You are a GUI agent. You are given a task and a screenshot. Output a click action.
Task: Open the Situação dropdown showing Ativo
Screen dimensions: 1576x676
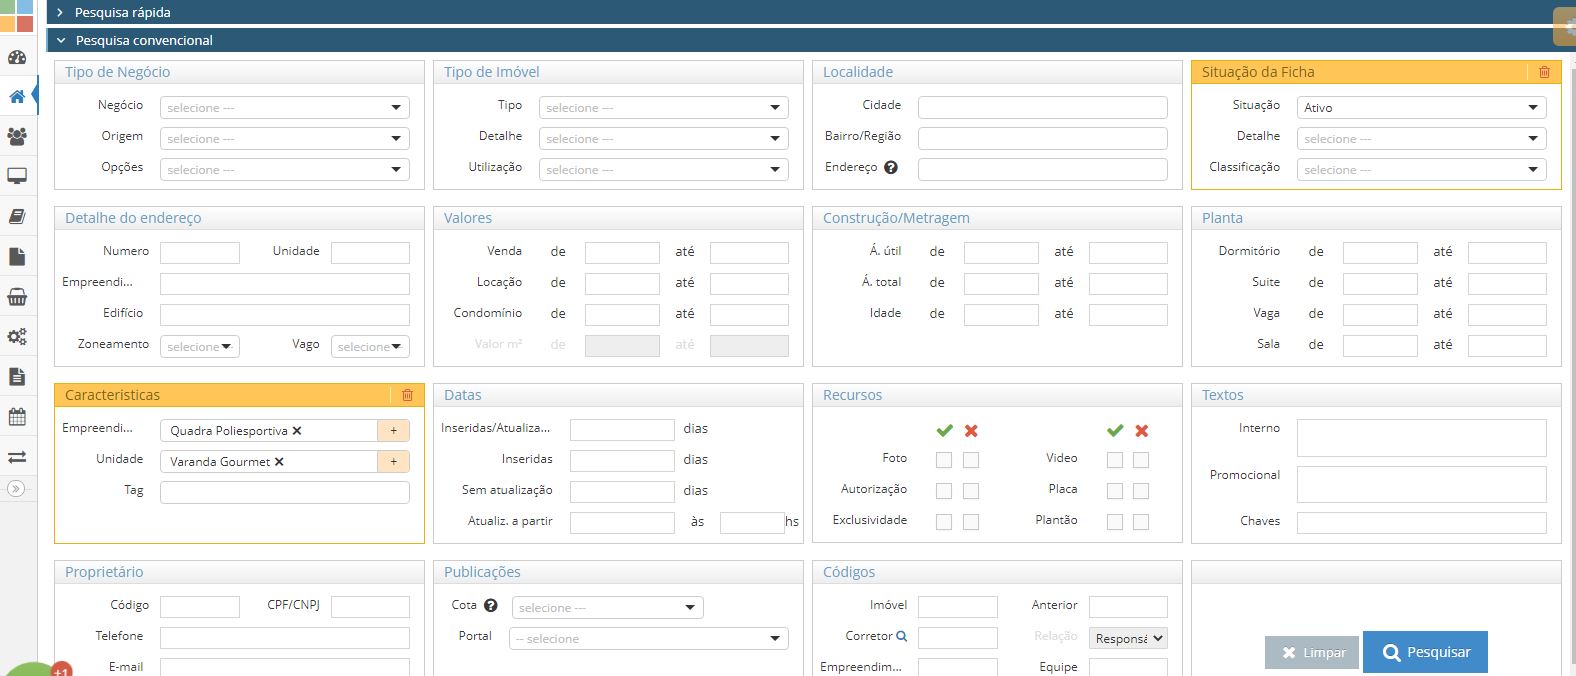click(x=1420, y=108)
